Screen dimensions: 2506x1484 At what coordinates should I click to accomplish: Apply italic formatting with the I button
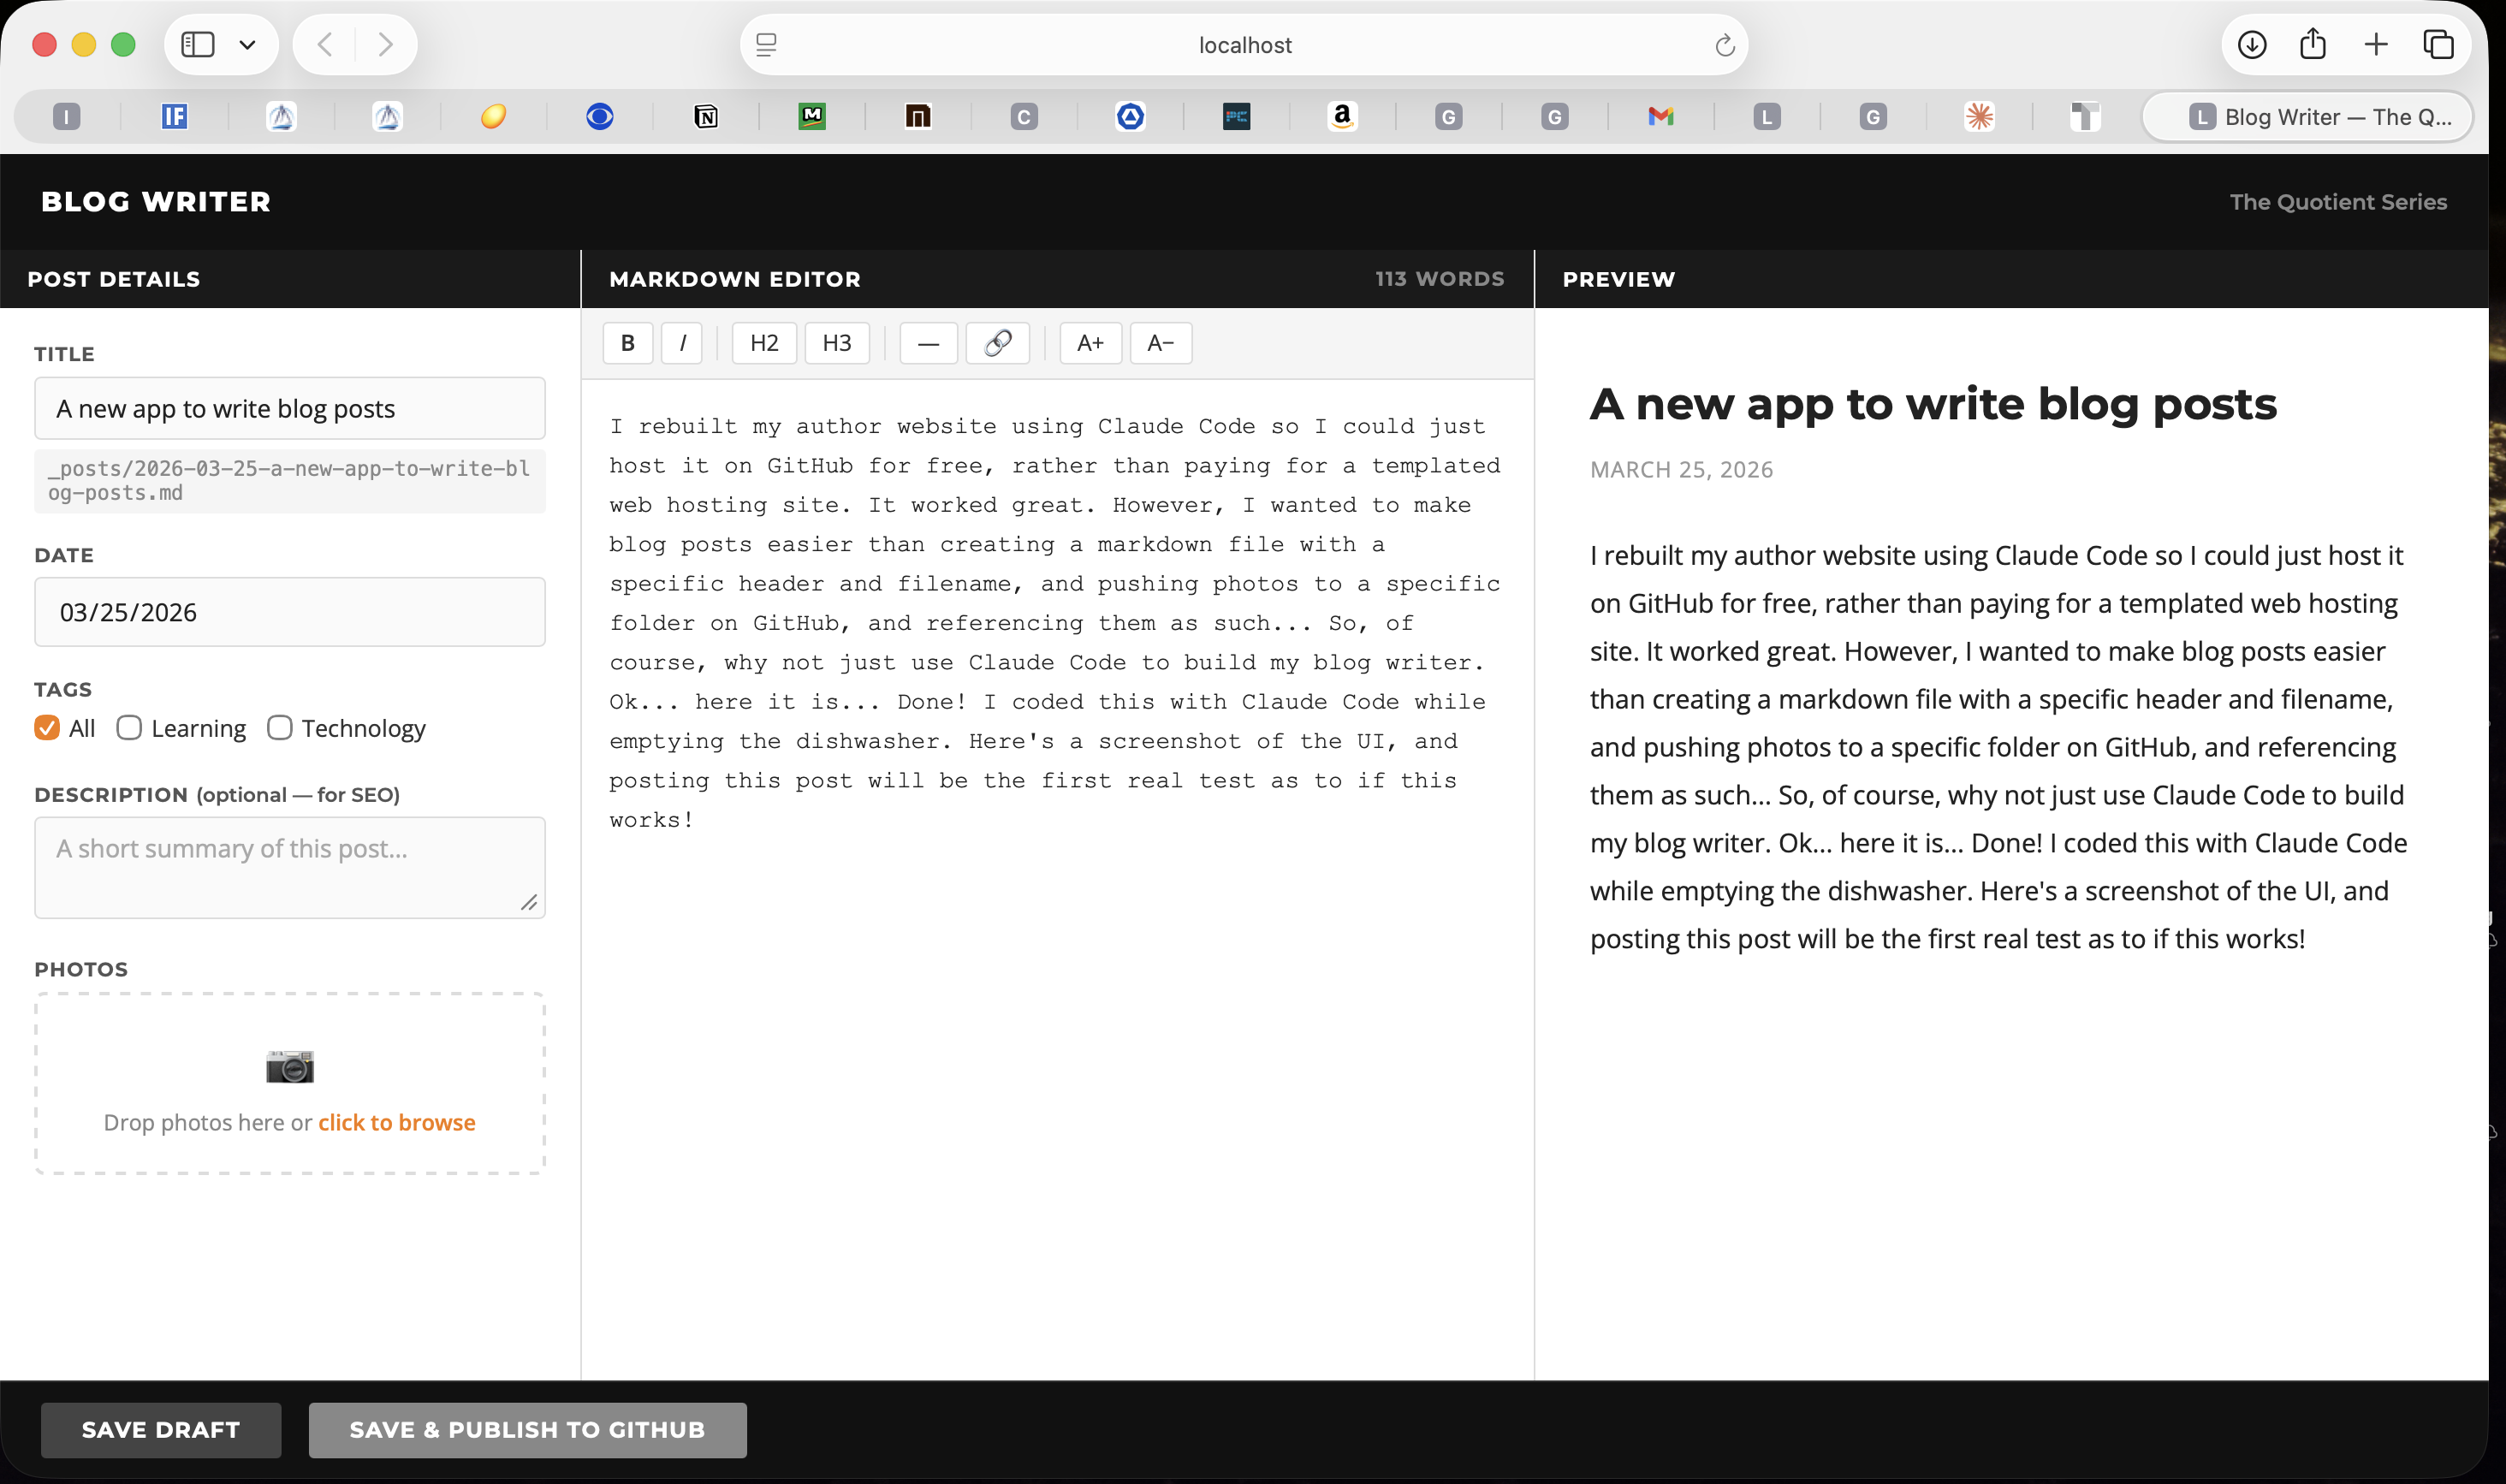coord(682,343)
